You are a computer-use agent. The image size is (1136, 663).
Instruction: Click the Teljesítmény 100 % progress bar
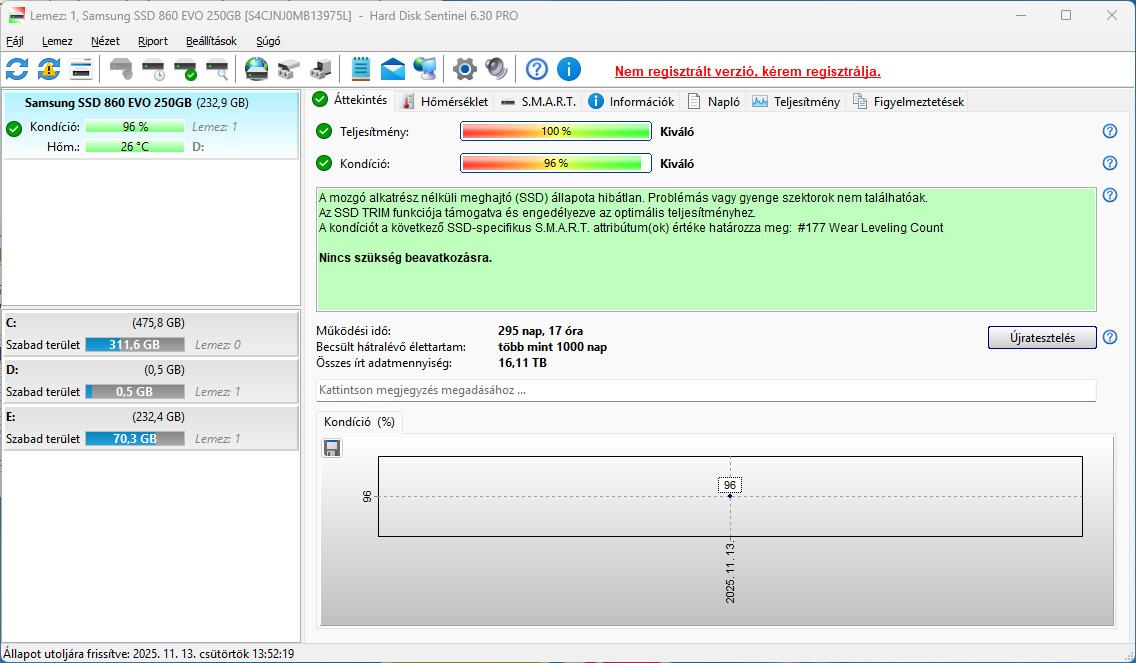[x=556, y=131]
